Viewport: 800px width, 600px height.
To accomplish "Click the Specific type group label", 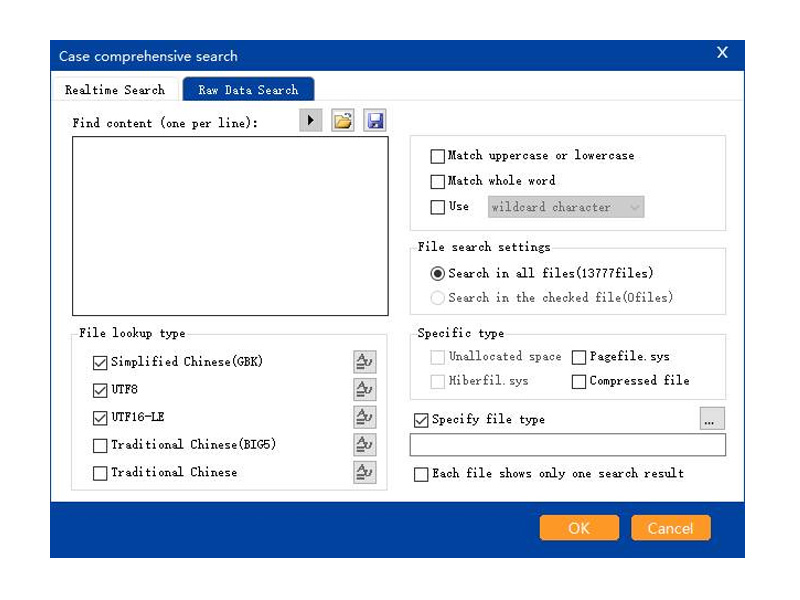I will point(461,333).
